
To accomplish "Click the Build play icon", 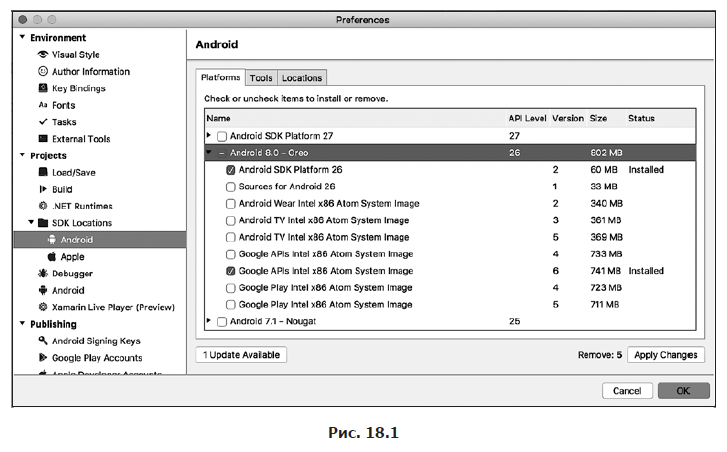I will click(43, 189).
